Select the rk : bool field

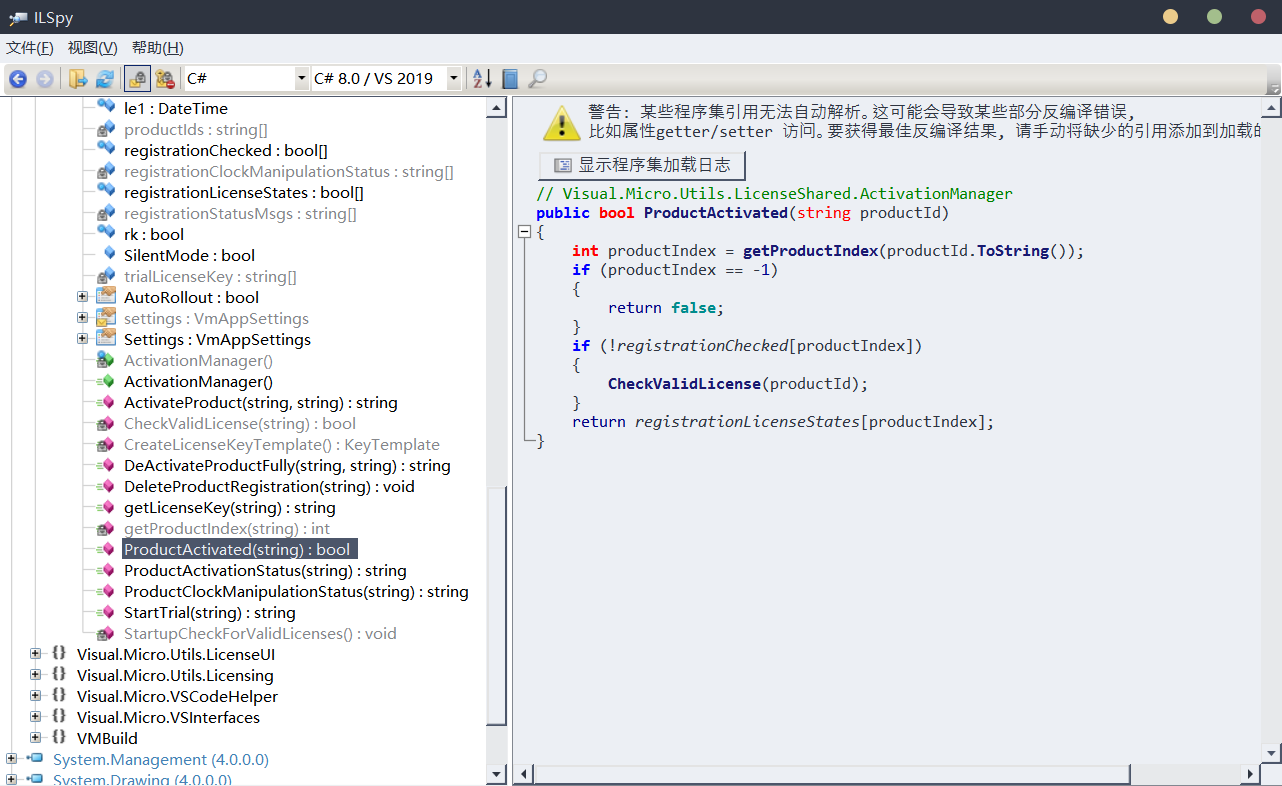click(x=154, y=234)
